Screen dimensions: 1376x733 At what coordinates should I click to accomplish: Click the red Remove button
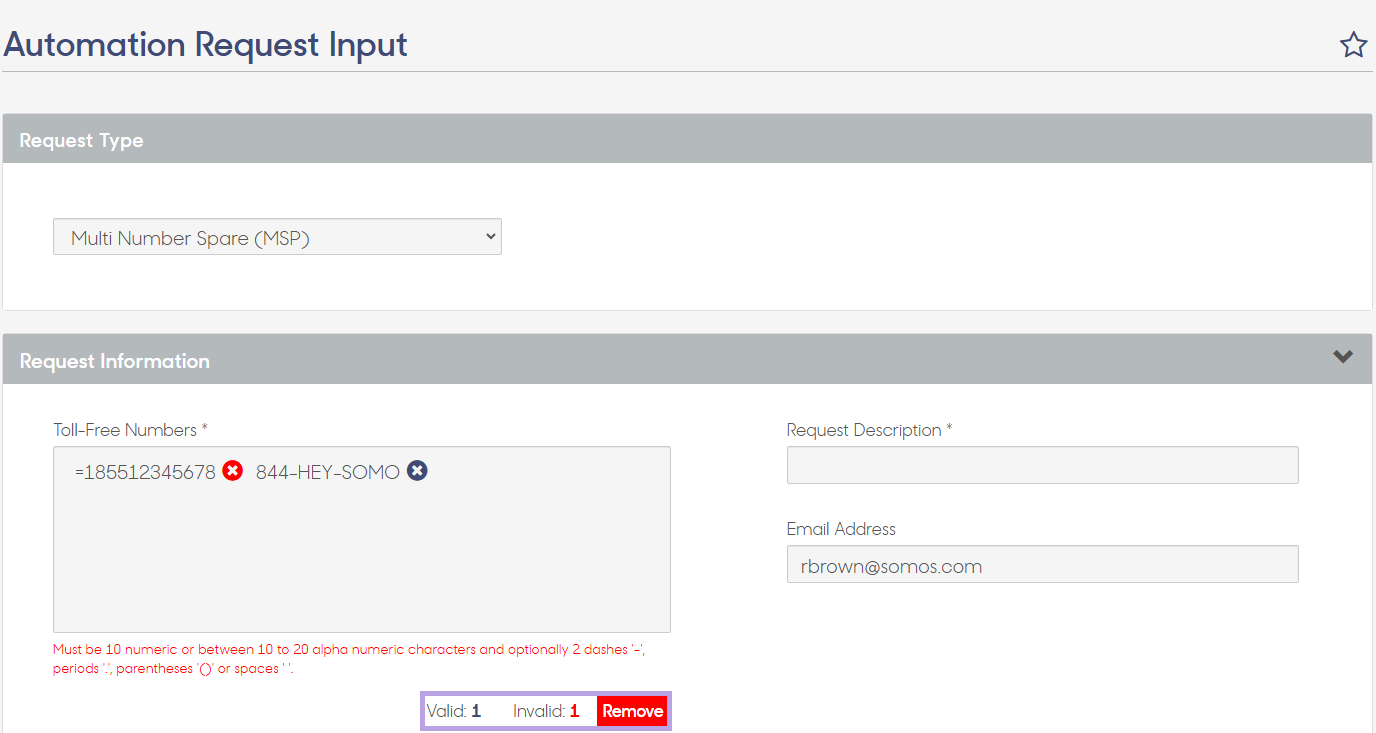point(632,711)
